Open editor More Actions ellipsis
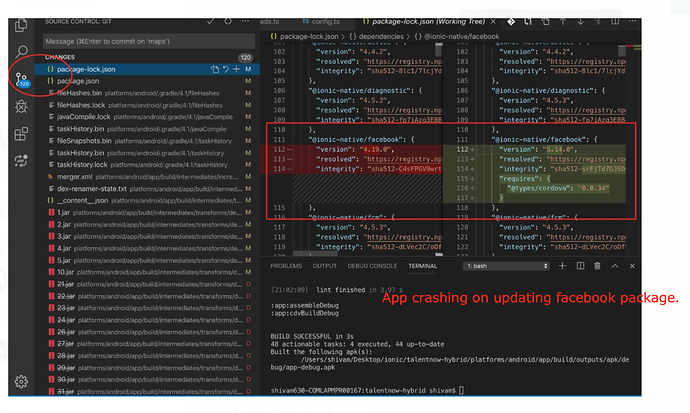The image size is (690, 413). (632, 22)
